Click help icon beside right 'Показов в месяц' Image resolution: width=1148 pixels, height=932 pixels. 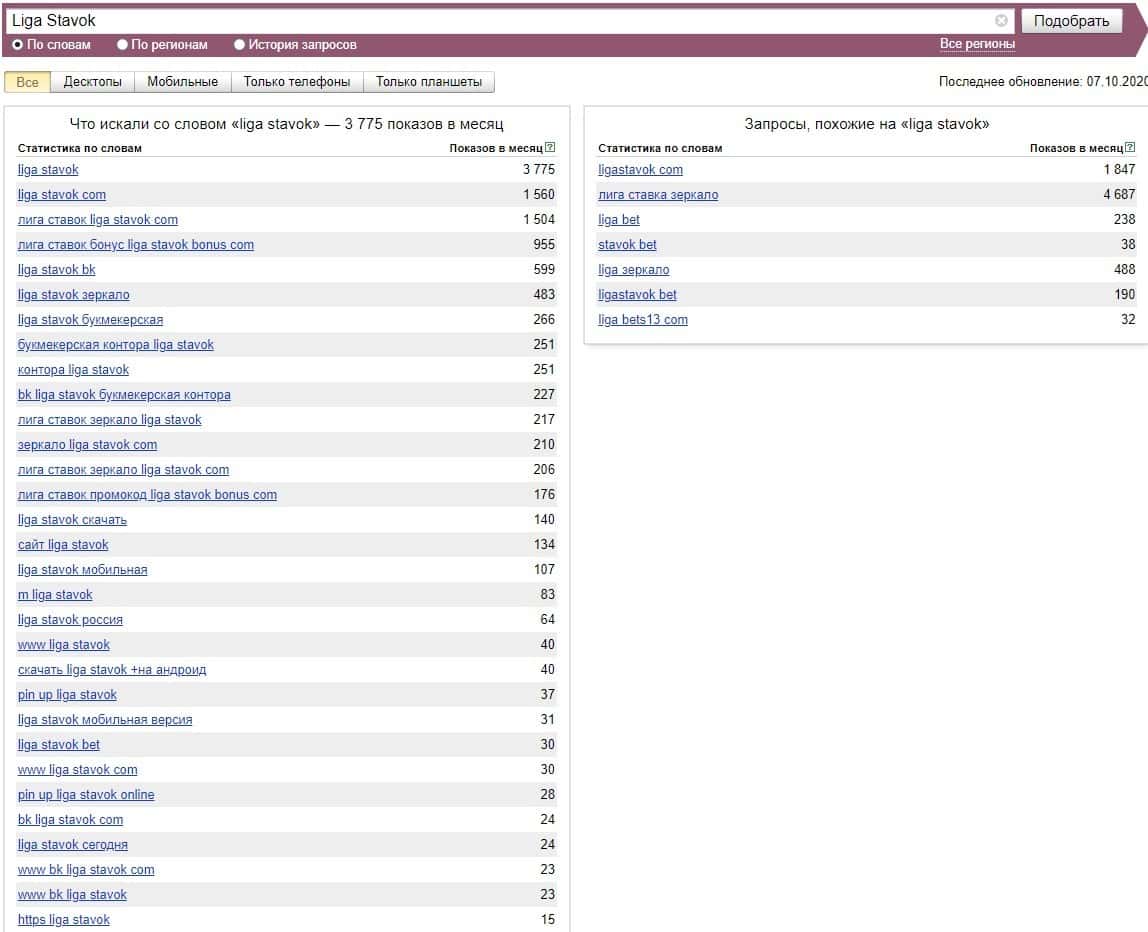tap(1131, 148)
